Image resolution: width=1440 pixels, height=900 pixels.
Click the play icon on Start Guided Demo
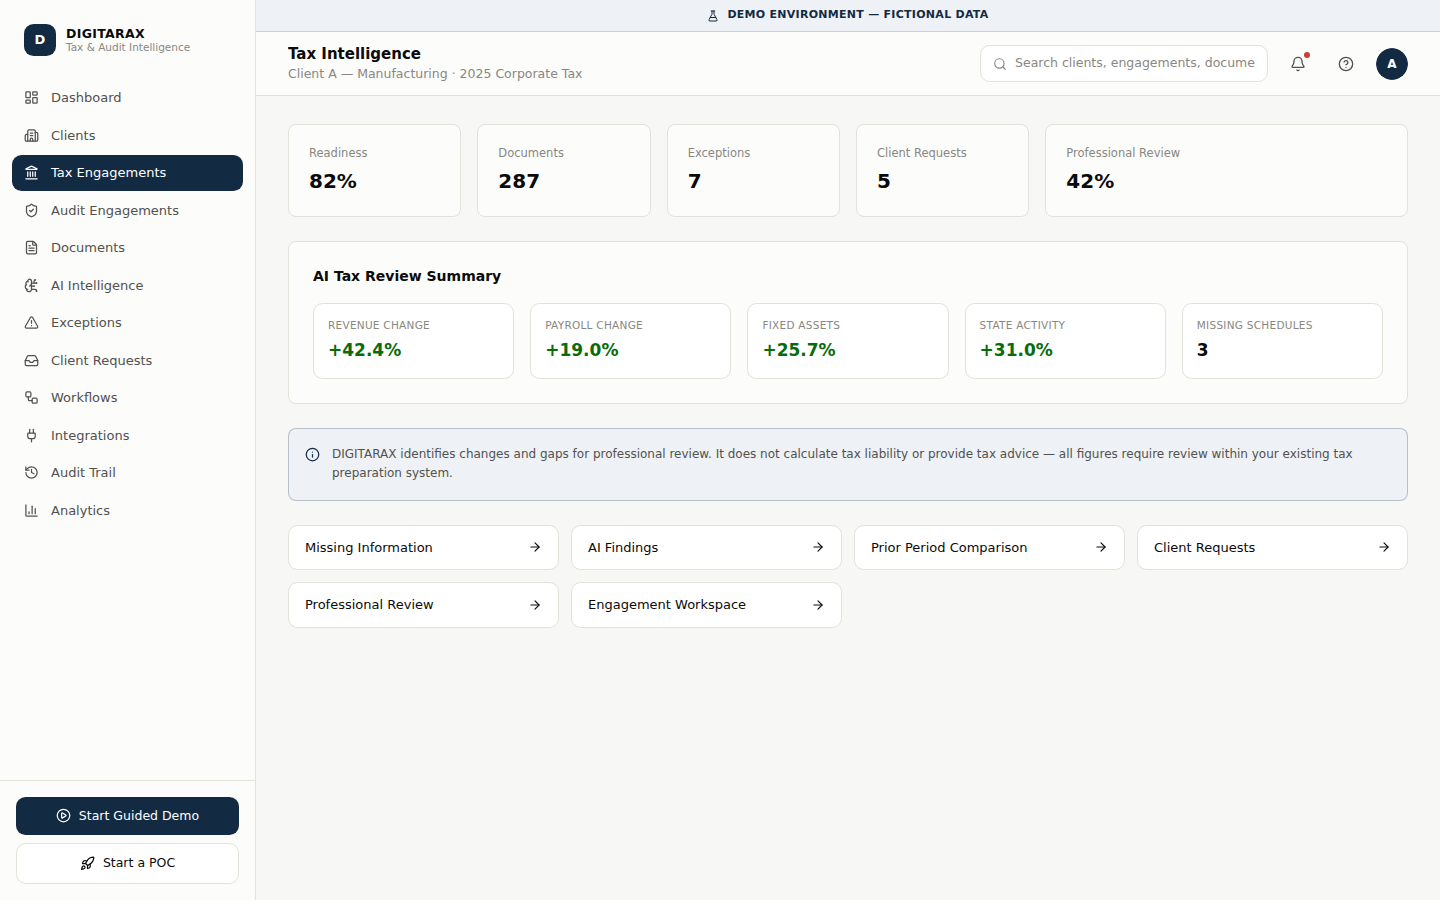(x=64, y=816)
